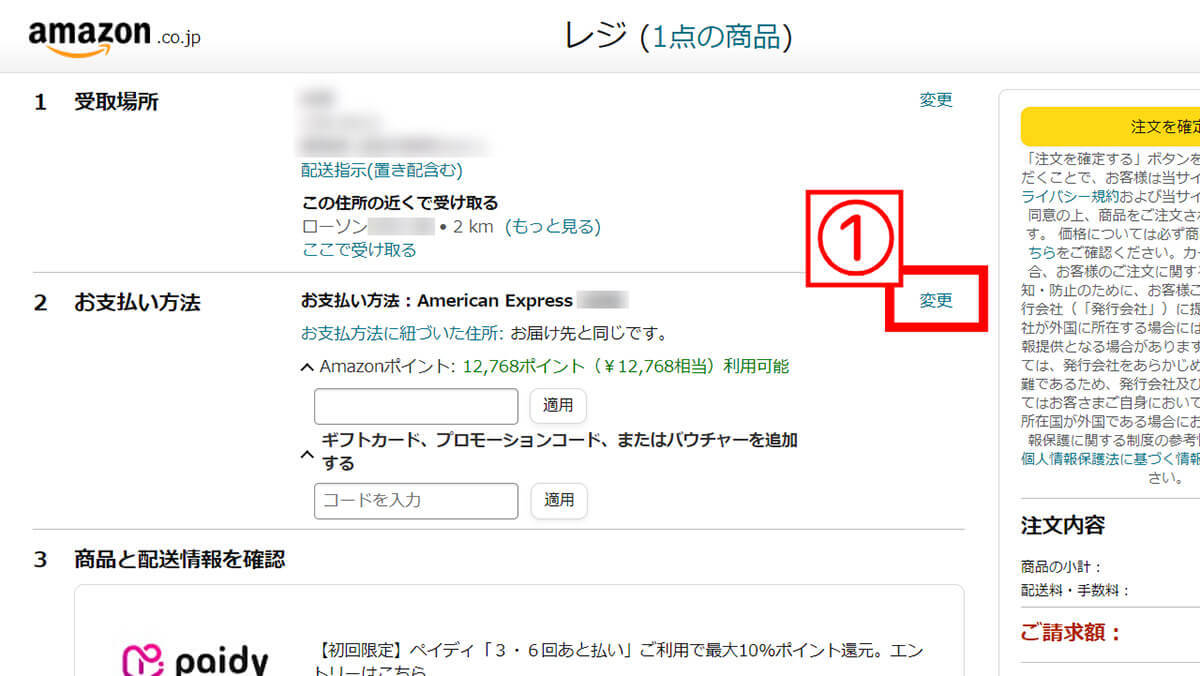Open お支払方法に紐づいた住所 link
This screenshot has width=1200, height=676.
pos(403,332)
